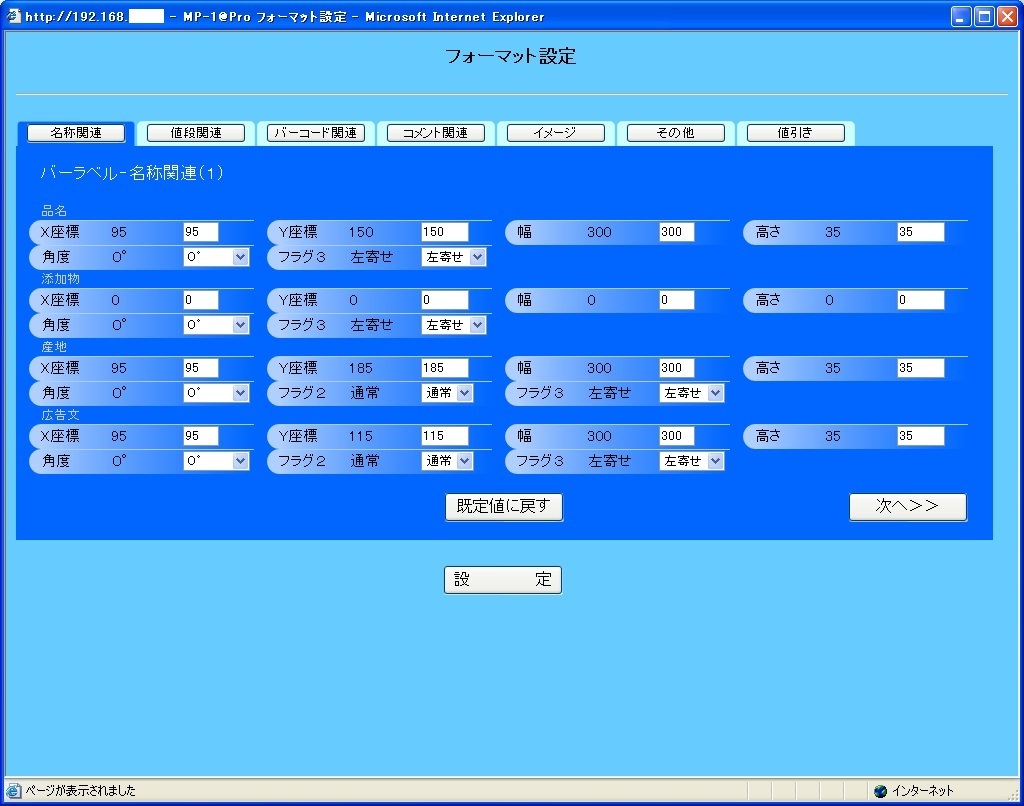This screenshot has width=1024, height=806.
Task: Click the 次へ>> button
Action: 907,507
